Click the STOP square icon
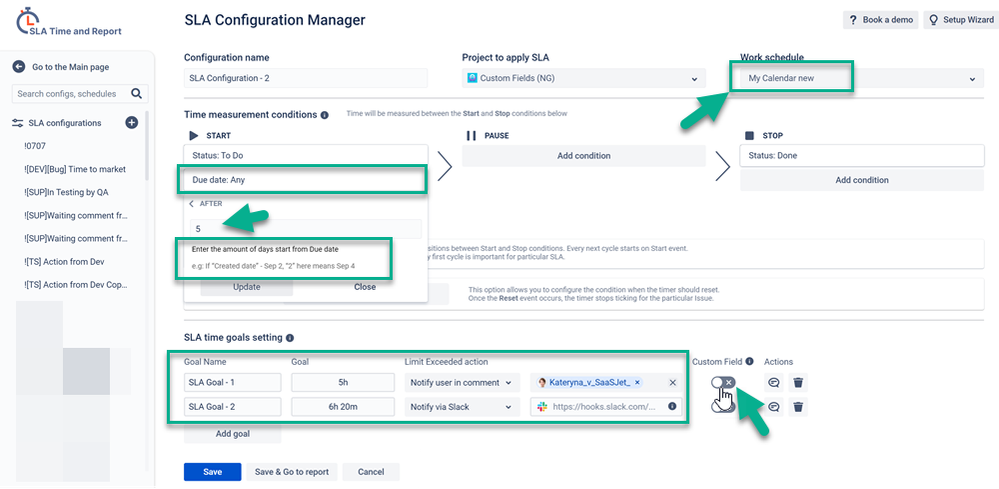 pos(749,136)
